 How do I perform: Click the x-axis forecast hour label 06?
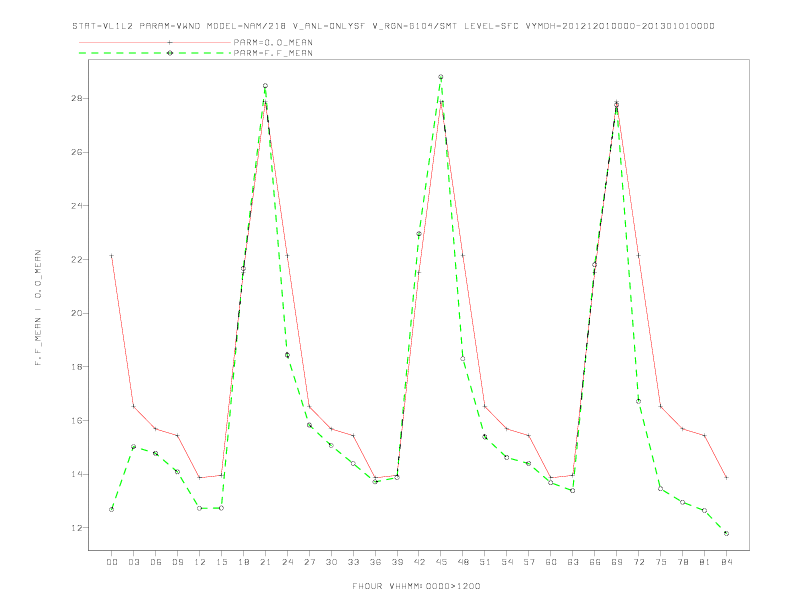[156, 562]
